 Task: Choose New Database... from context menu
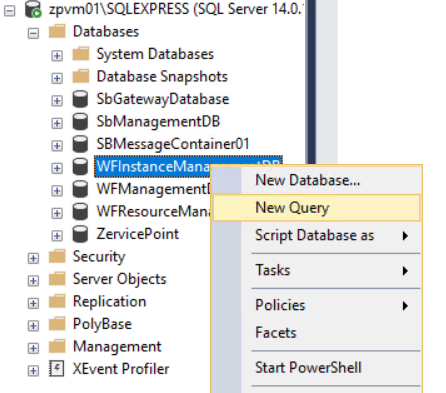[317, 180]
